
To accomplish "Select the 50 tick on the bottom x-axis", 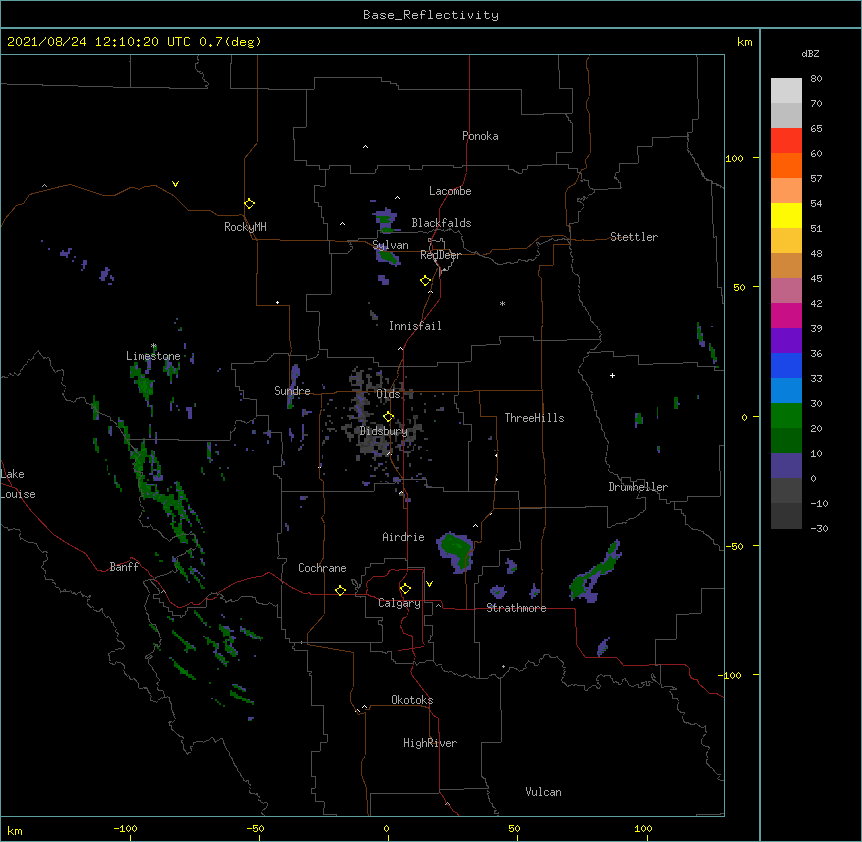I will point(514,828).
